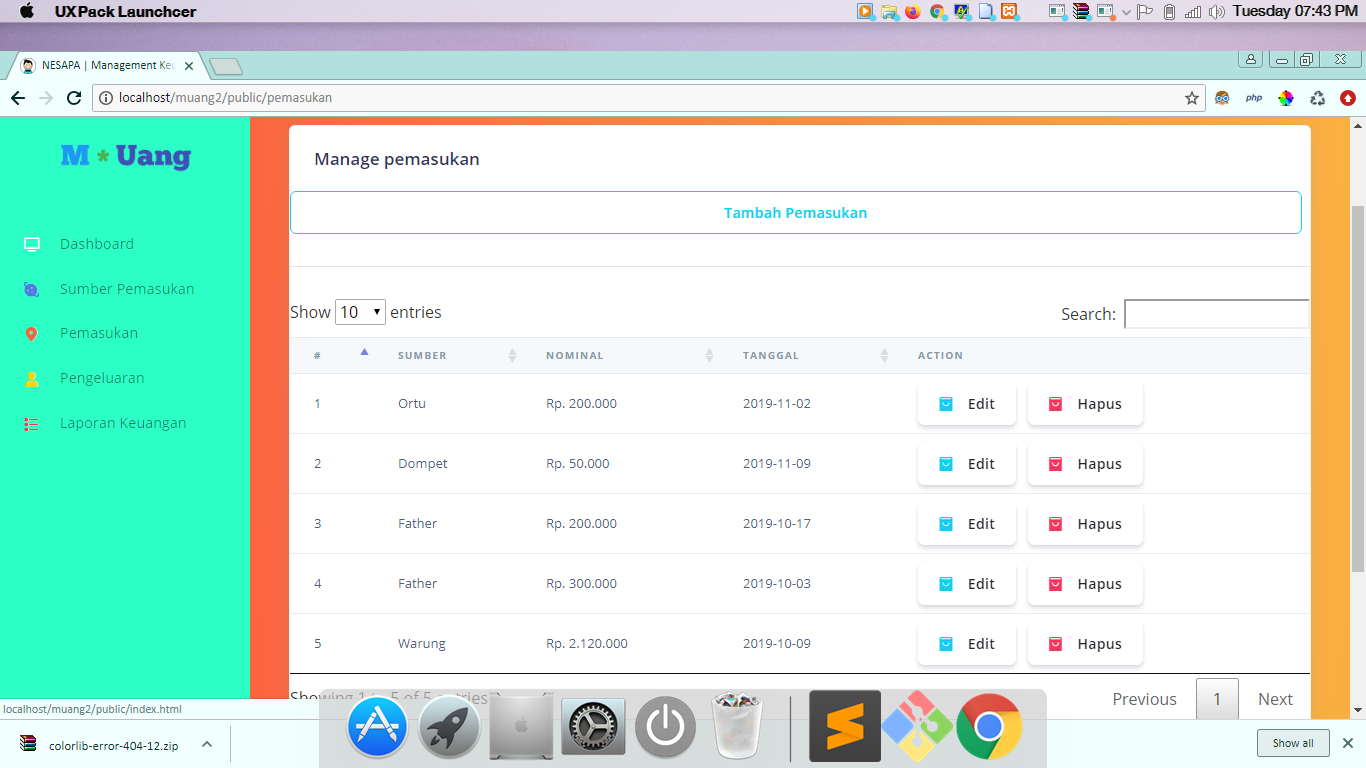Click the volume speaker icon
The width and height of the screenshot is (1366, 768).
(x=1216, y=12)
